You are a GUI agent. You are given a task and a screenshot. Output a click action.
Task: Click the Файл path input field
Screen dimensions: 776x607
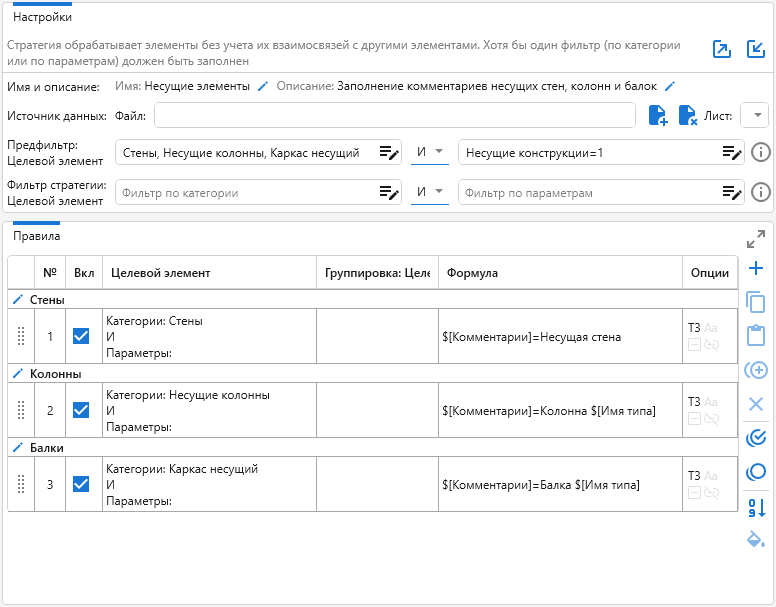tap(394, 115)
